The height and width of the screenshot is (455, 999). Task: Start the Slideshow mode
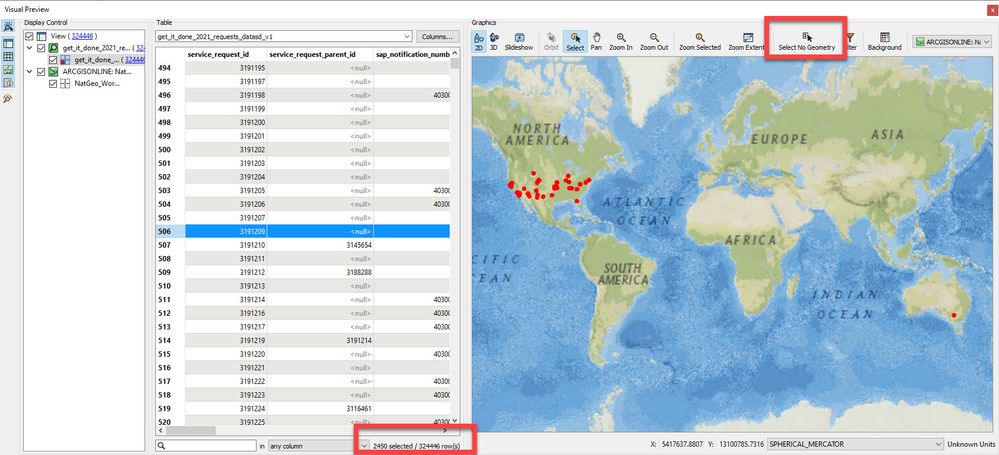[519, 41]
